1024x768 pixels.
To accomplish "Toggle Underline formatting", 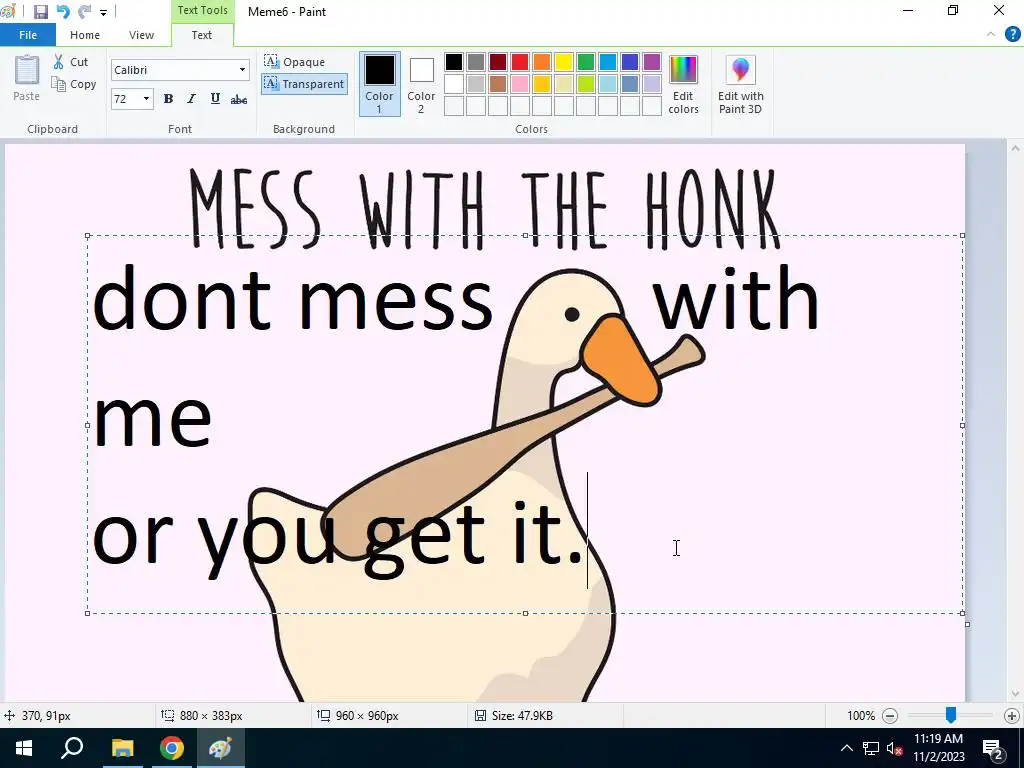I will pyautogui.click(x=215, y=99).
